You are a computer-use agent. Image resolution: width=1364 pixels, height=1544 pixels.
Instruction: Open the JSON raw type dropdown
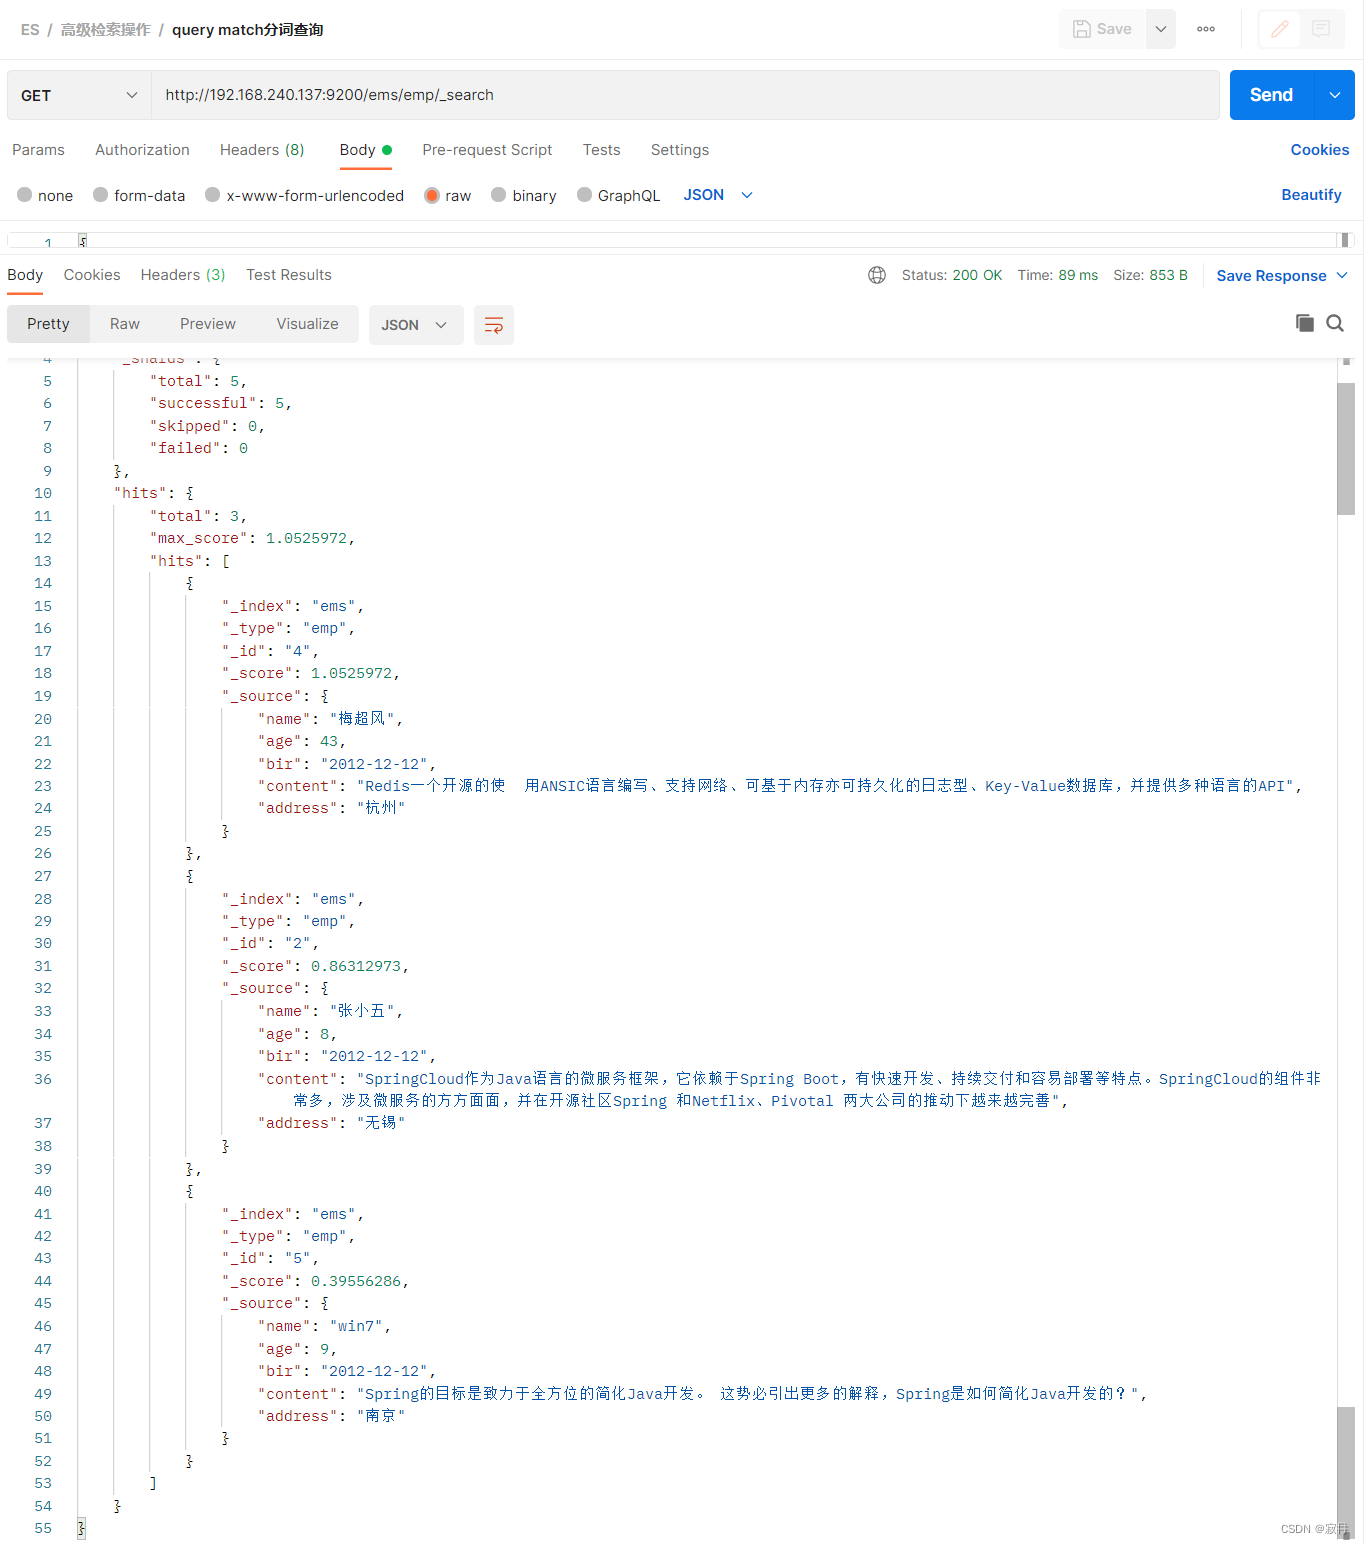[718, 195]
